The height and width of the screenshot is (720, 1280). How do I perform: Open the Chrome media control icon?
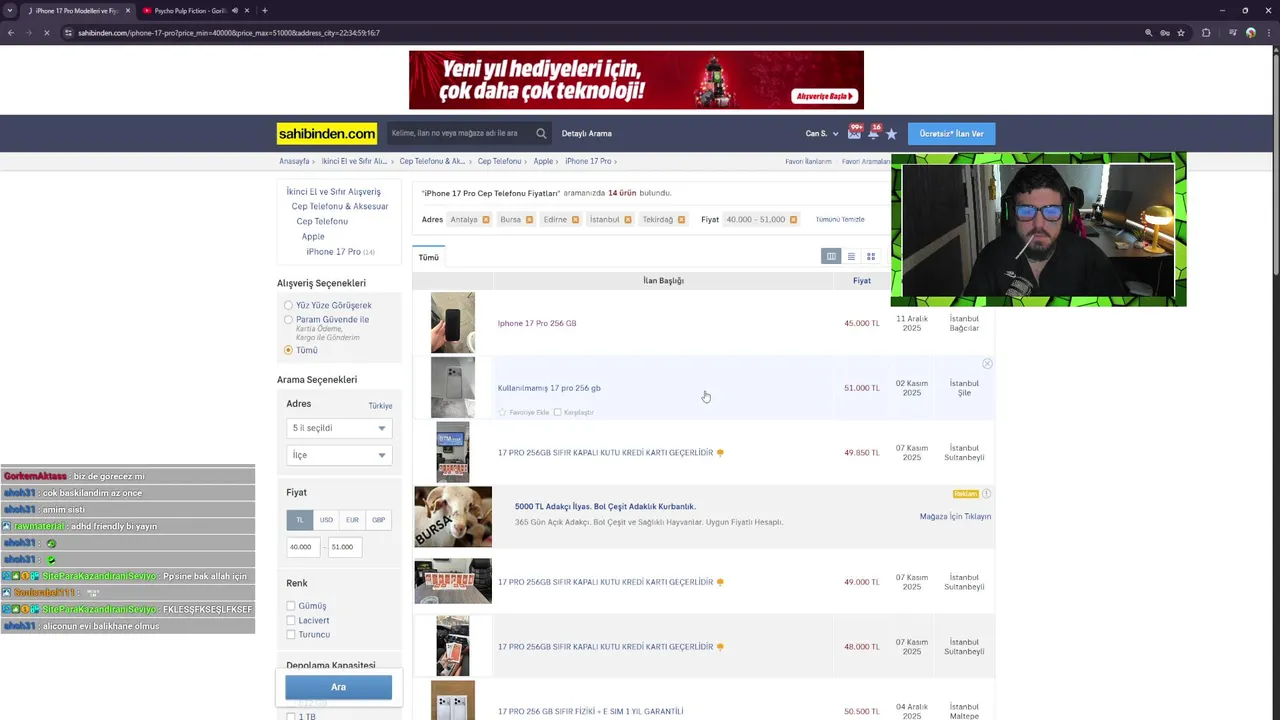(1232, 33)
